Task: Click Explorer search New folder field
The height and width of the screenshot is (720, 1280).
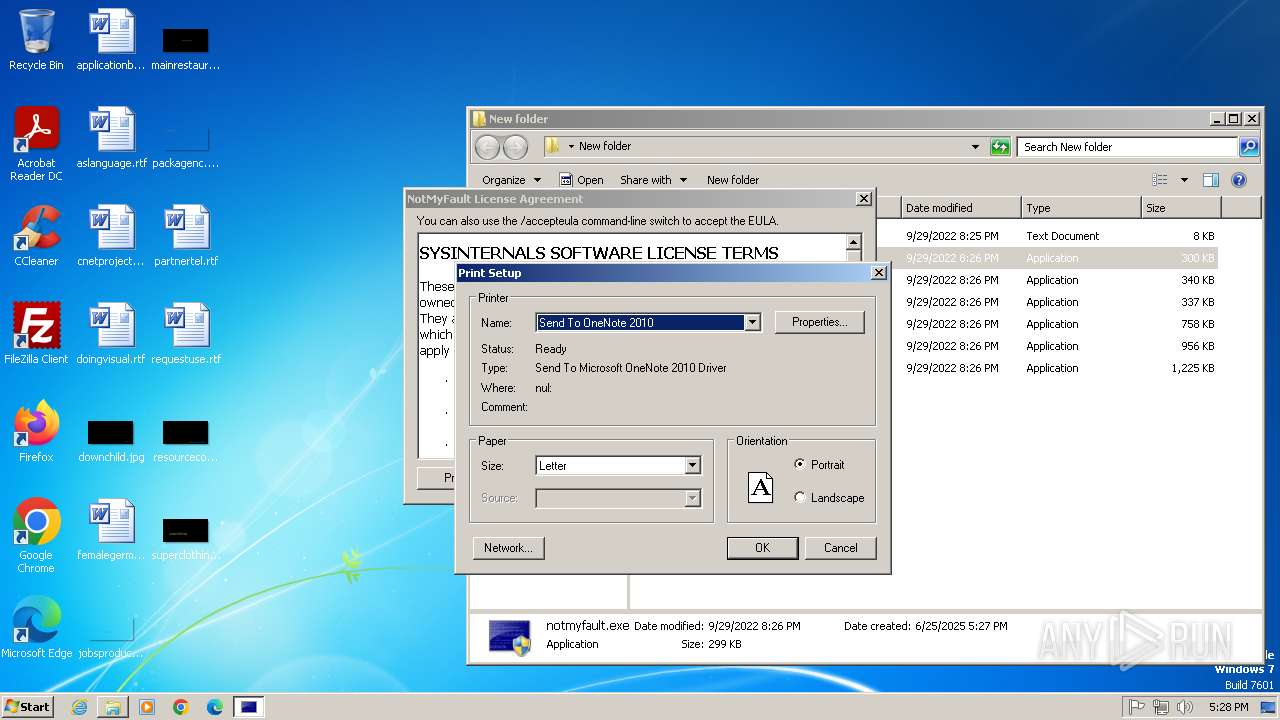Action: [x=1128, y=147]
